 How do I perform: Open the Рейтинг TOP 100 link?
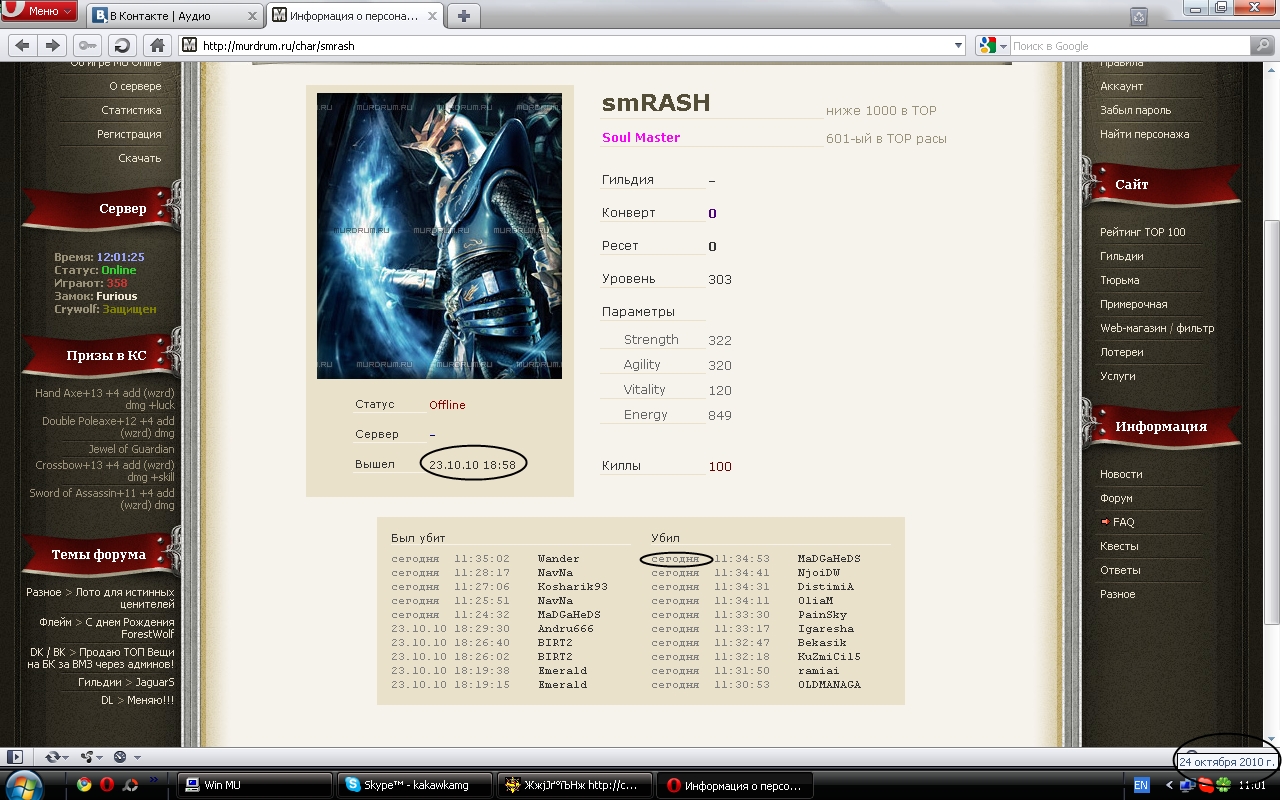click(1142, 232)
